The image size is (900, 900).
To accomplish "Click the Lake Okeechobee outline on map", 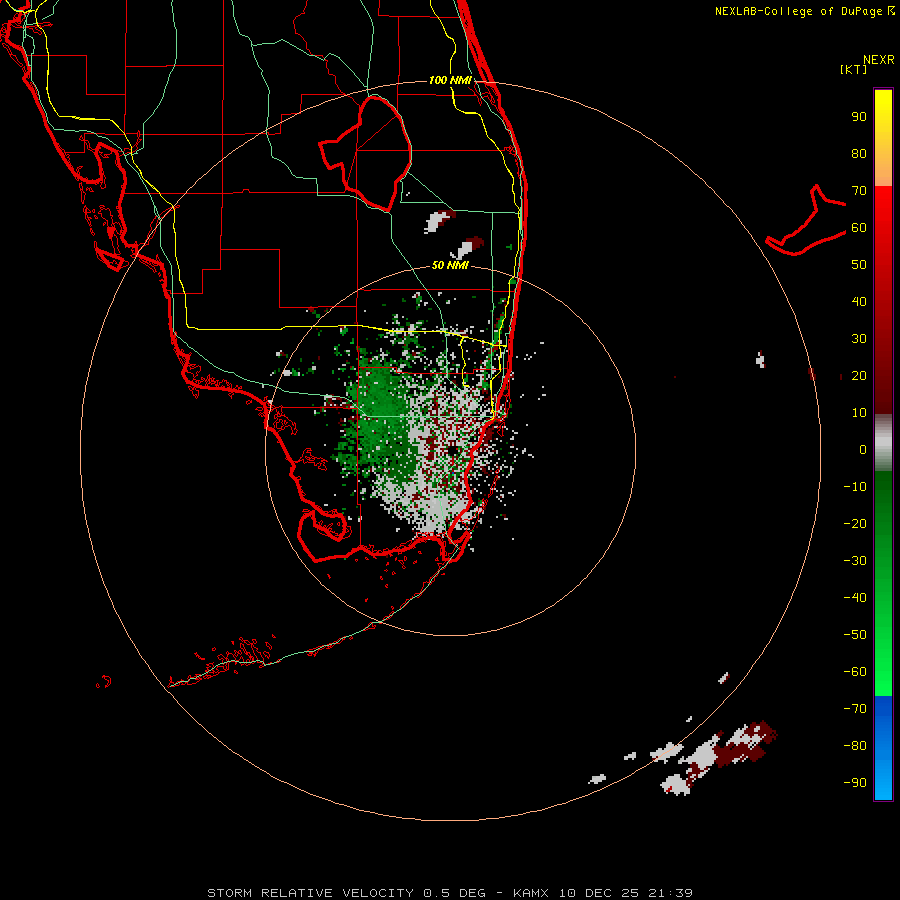I will (366, 153).
